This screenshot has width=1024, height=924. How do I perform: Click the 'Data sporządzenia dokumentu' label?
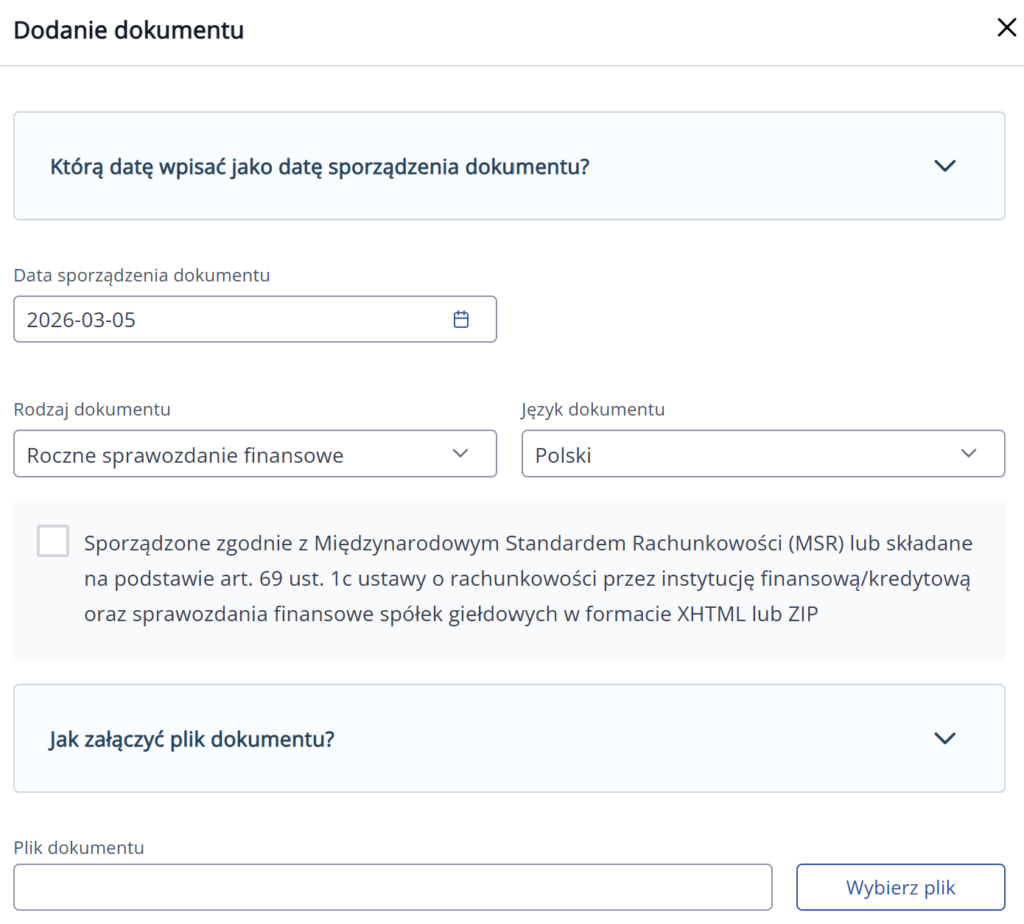point(142,275)
